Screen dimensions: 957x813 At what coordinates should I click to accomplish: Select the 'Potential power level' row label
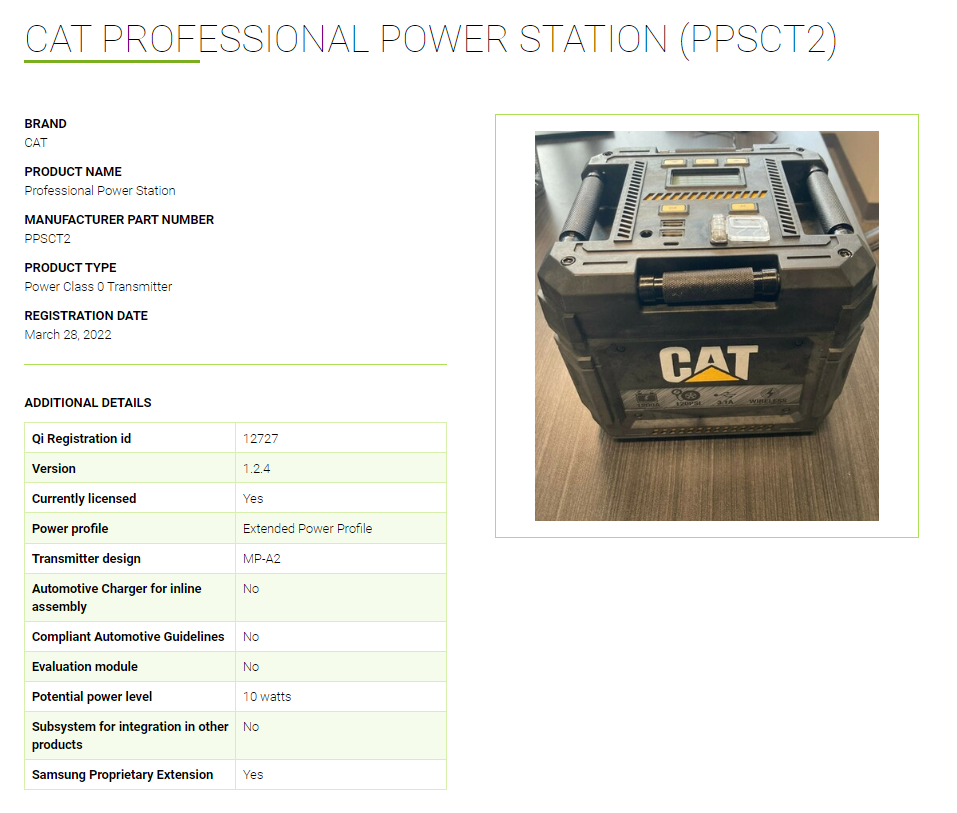point(92,696)
